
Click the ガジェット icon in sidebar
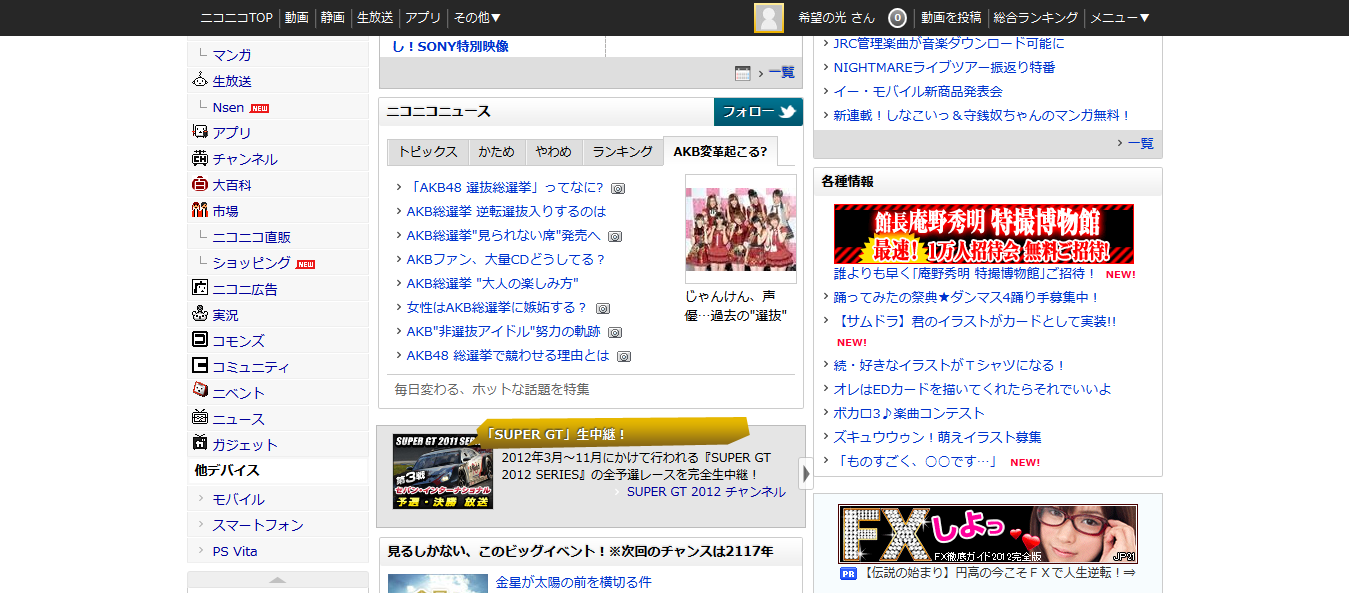click(199, 444)
